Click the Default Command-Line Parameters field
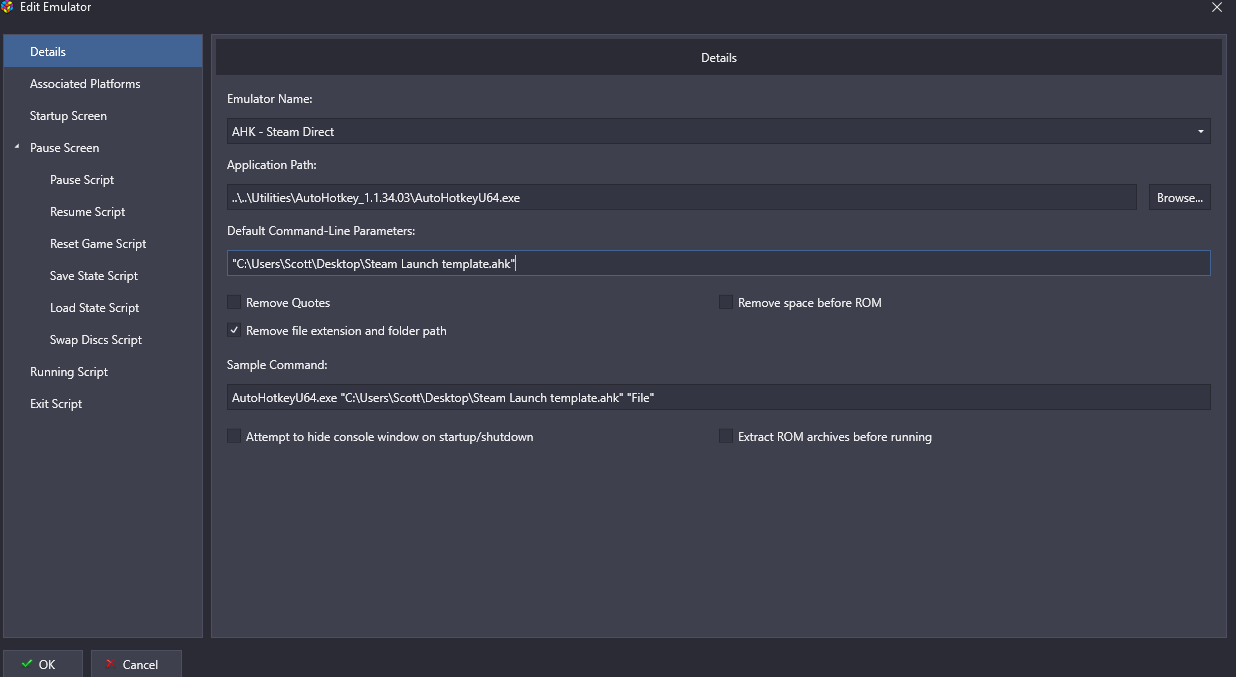This screenshot has height=677, width=1236. 719,263
